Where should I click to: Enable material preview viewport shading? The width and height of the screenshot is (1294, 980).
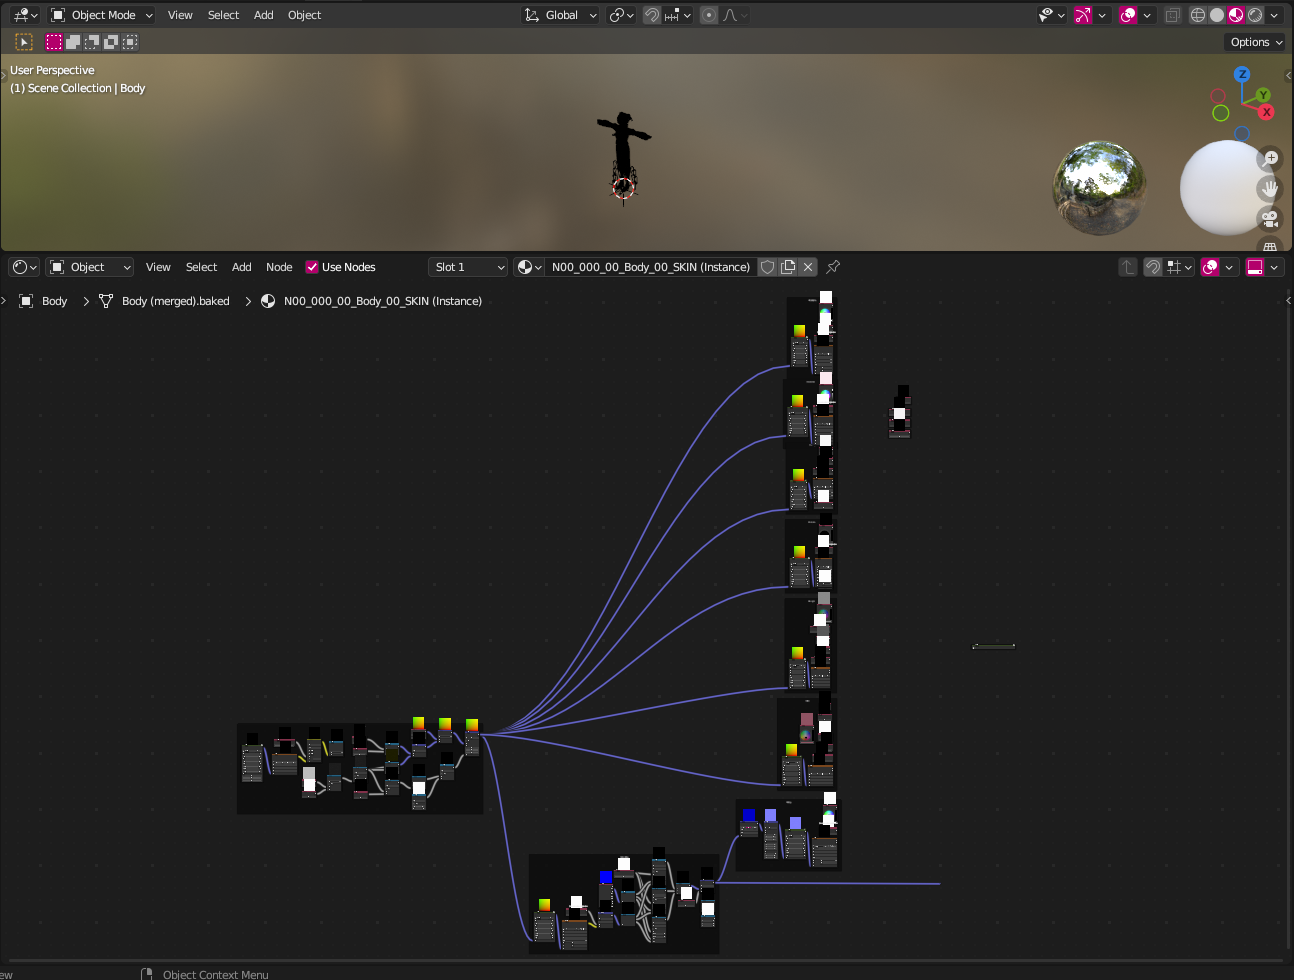(1236, 15)
